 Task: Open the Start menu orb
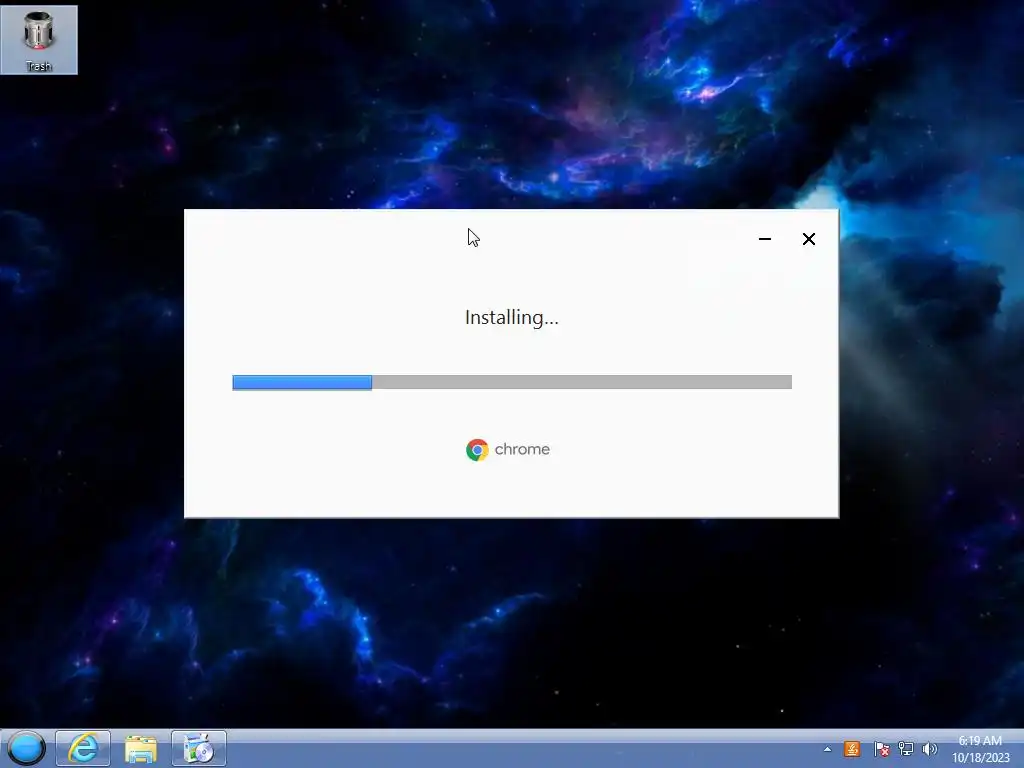point(26,748)
